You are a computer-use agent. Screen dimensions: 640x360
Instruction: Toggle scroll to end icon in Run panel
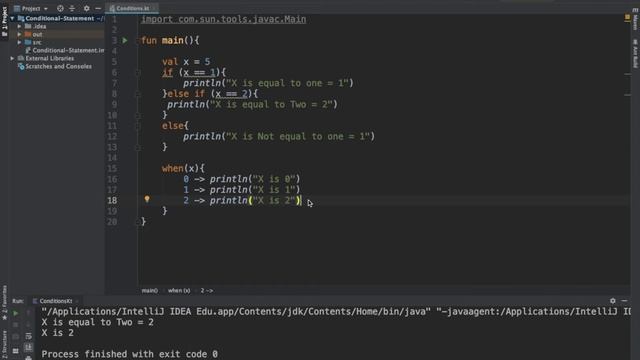click(29, 347)
